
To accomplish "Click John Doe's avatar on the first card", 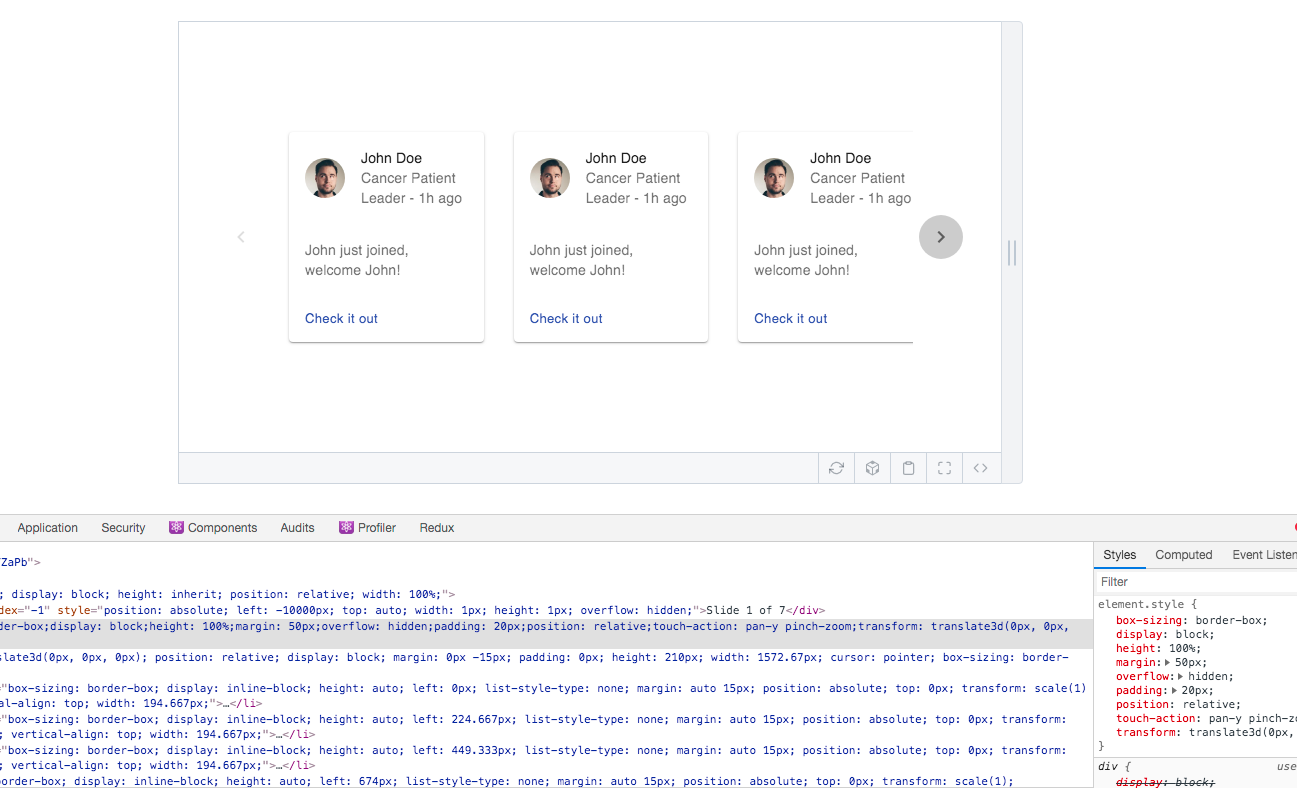I will pyautogui.click(x=325, y=175).
